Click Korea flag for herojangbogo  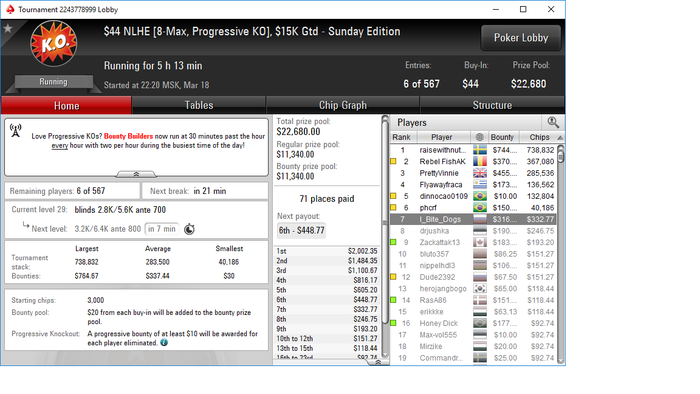(480, 289)
